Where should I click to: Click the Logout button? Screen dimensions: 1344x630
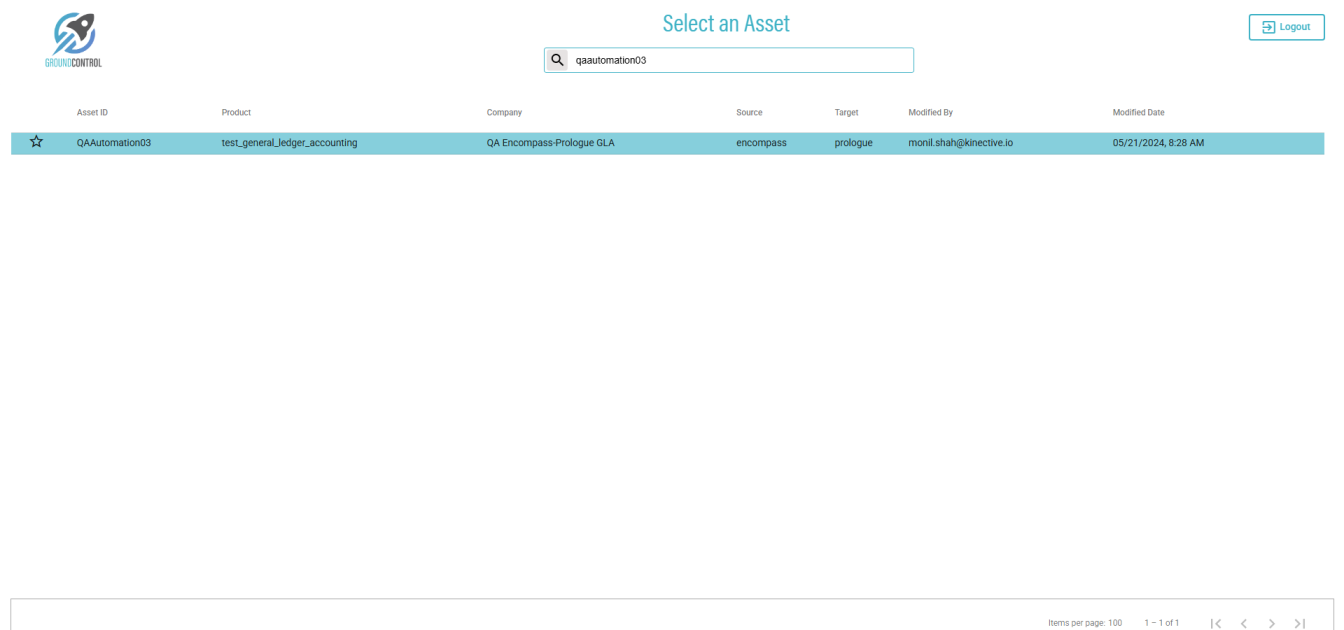coord(1286,27)
